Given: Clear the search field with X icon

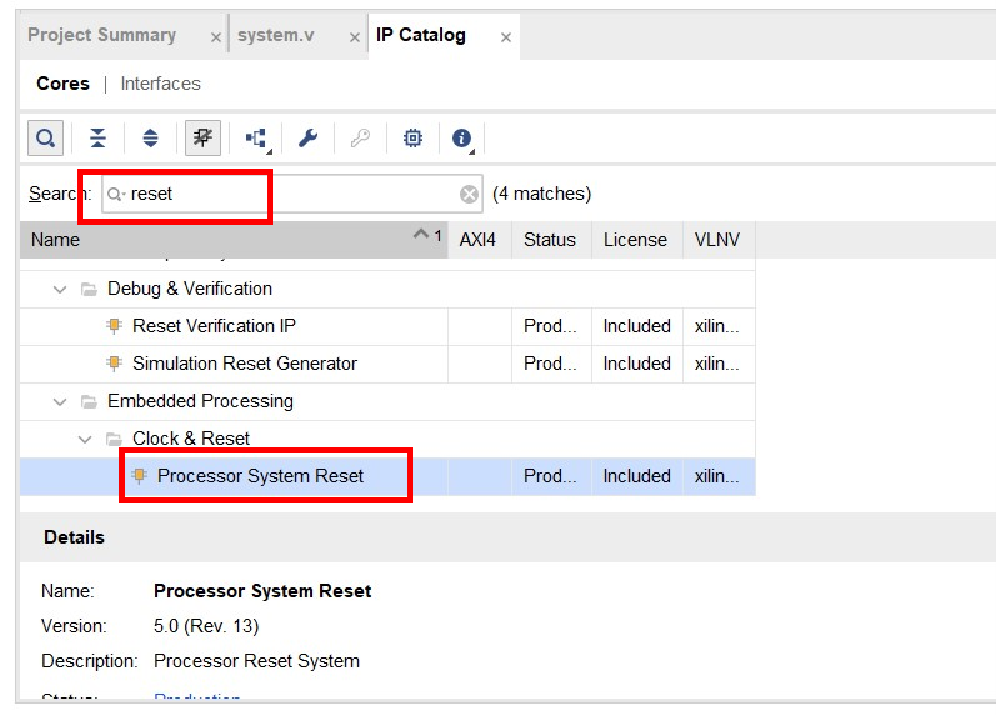Looking at the screenshot, I should tap(469, 194).
